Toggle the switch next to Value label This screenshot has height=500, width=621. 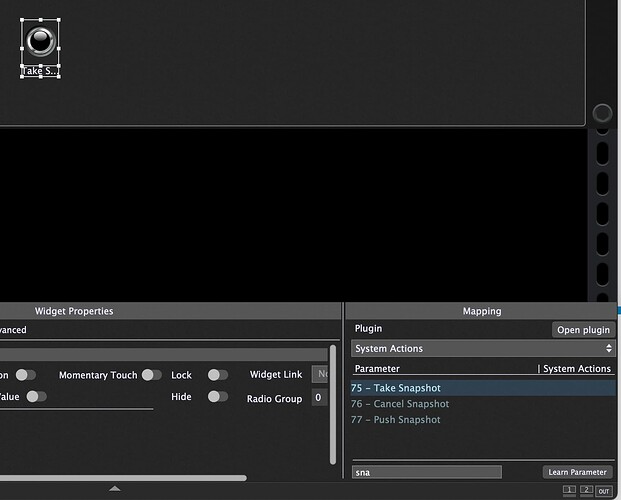(x=37, y=396)
